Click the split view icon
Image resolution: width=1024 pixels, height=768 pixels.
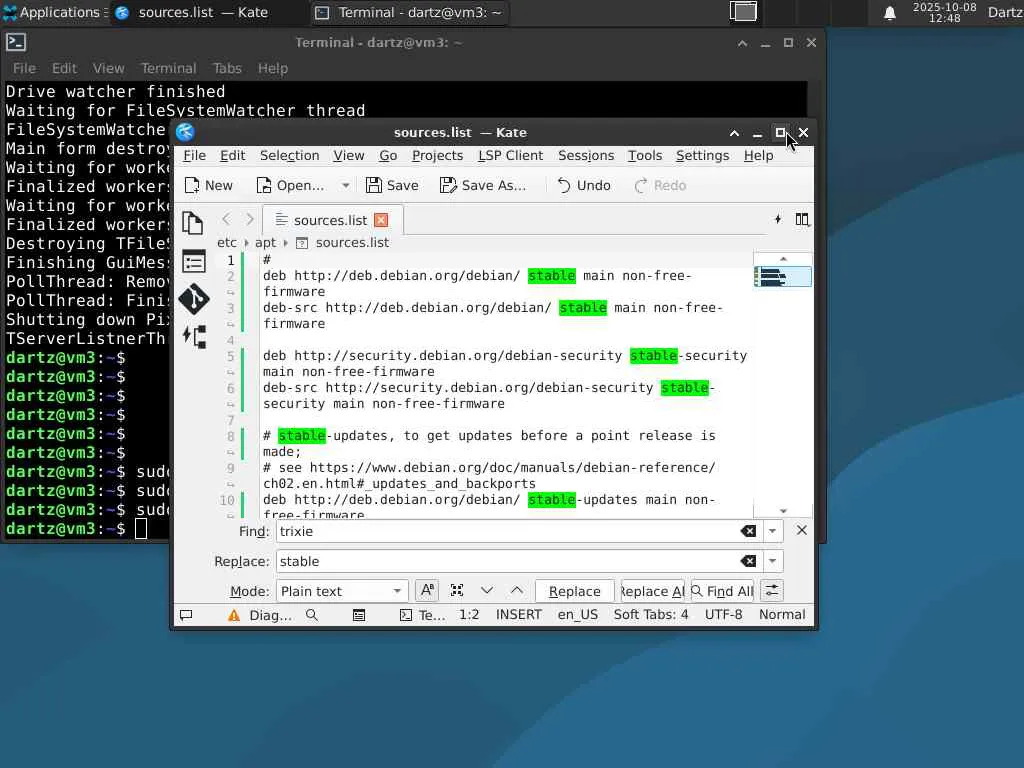tap(801, 219)
